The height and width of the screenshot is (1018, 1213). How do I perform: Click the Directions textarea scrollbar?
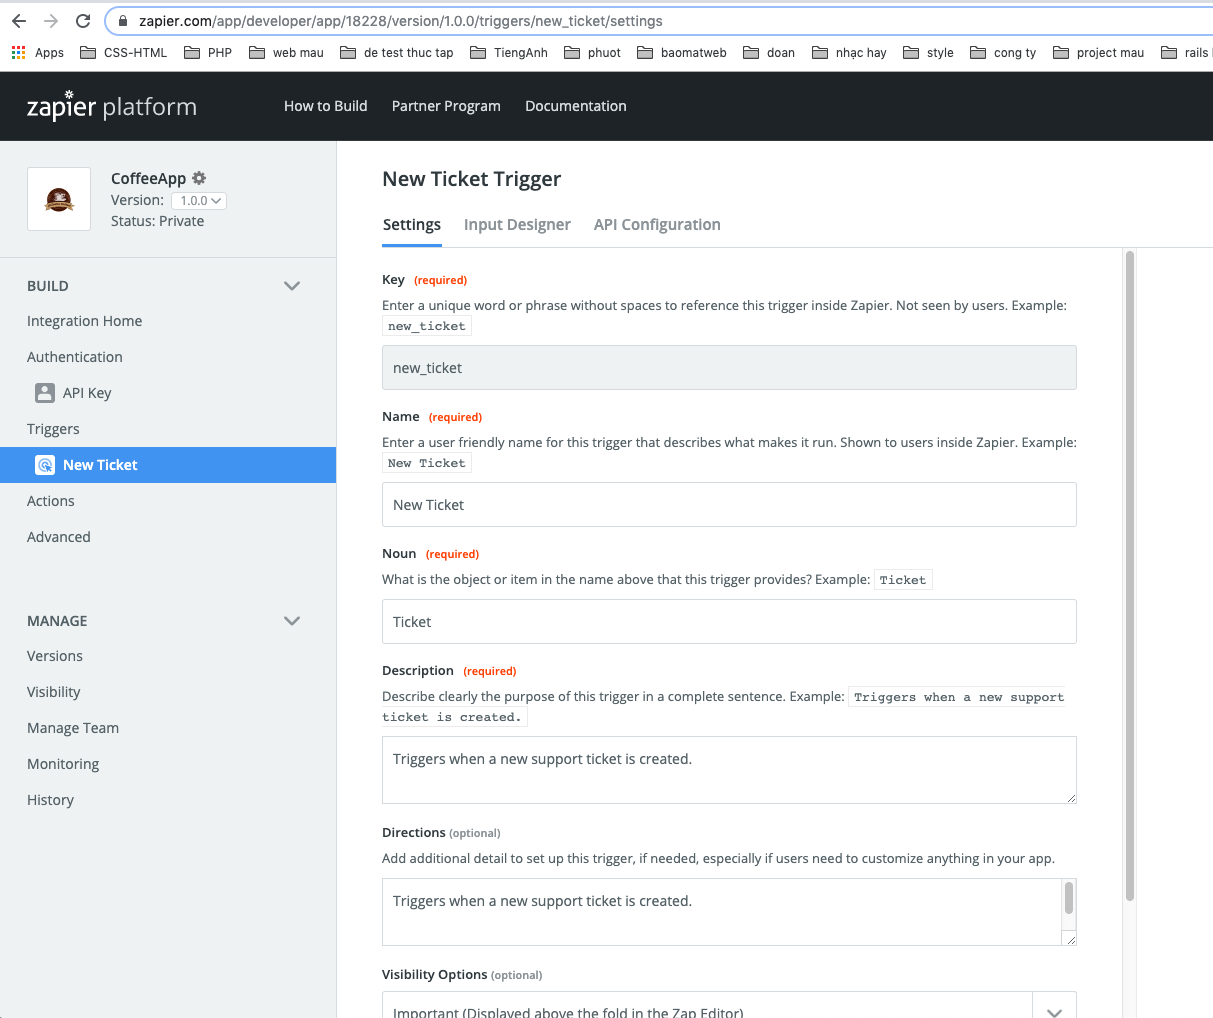(1069, 898)
